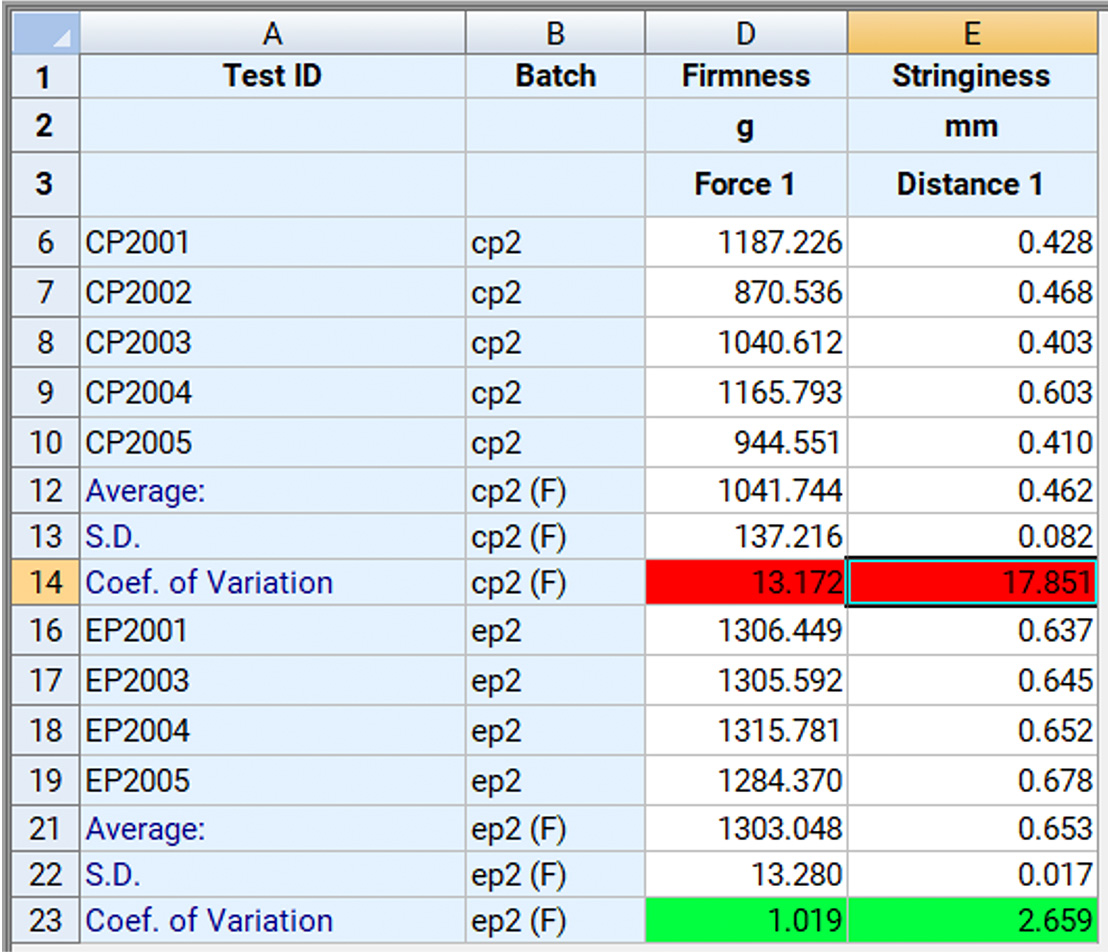Select row 14 header
The height and width of the screenshot is (952, 1110).
tap(45, 582)
